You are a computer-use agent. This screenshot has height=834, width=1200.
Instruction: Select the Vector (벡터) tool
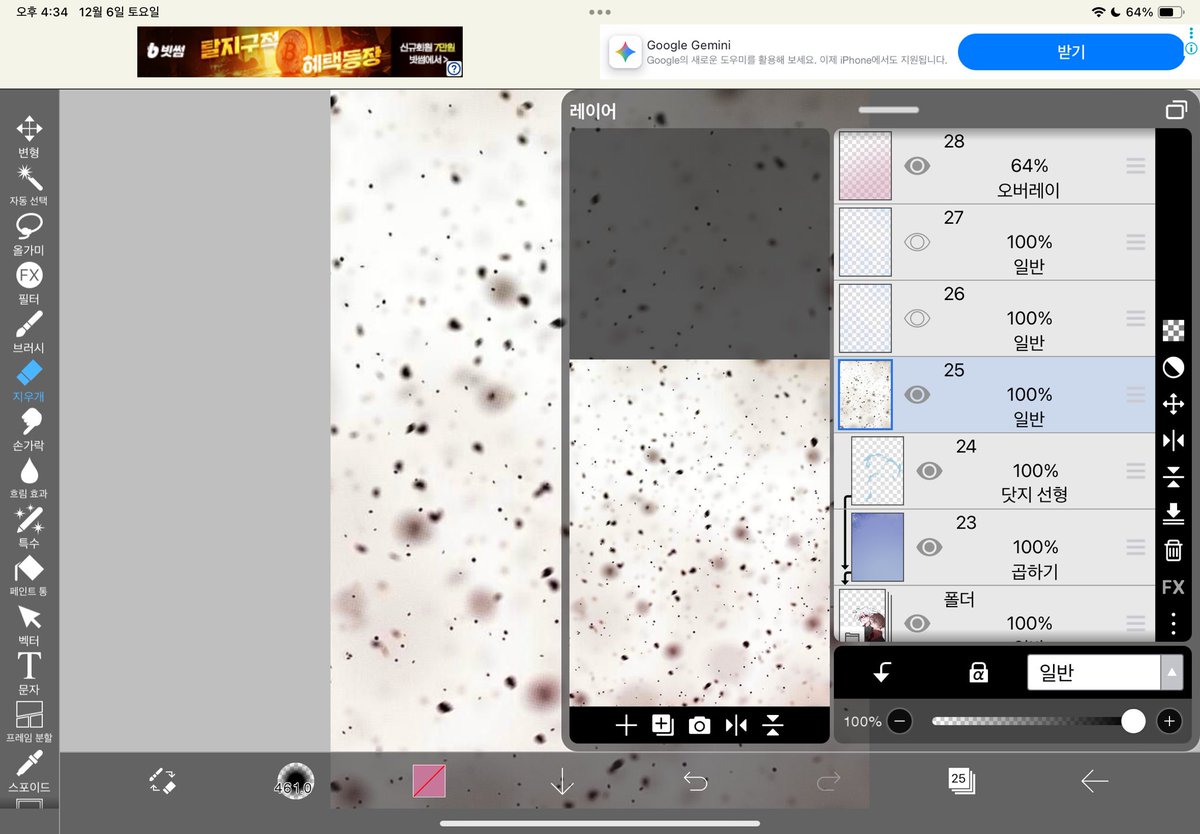click(29, 624)
